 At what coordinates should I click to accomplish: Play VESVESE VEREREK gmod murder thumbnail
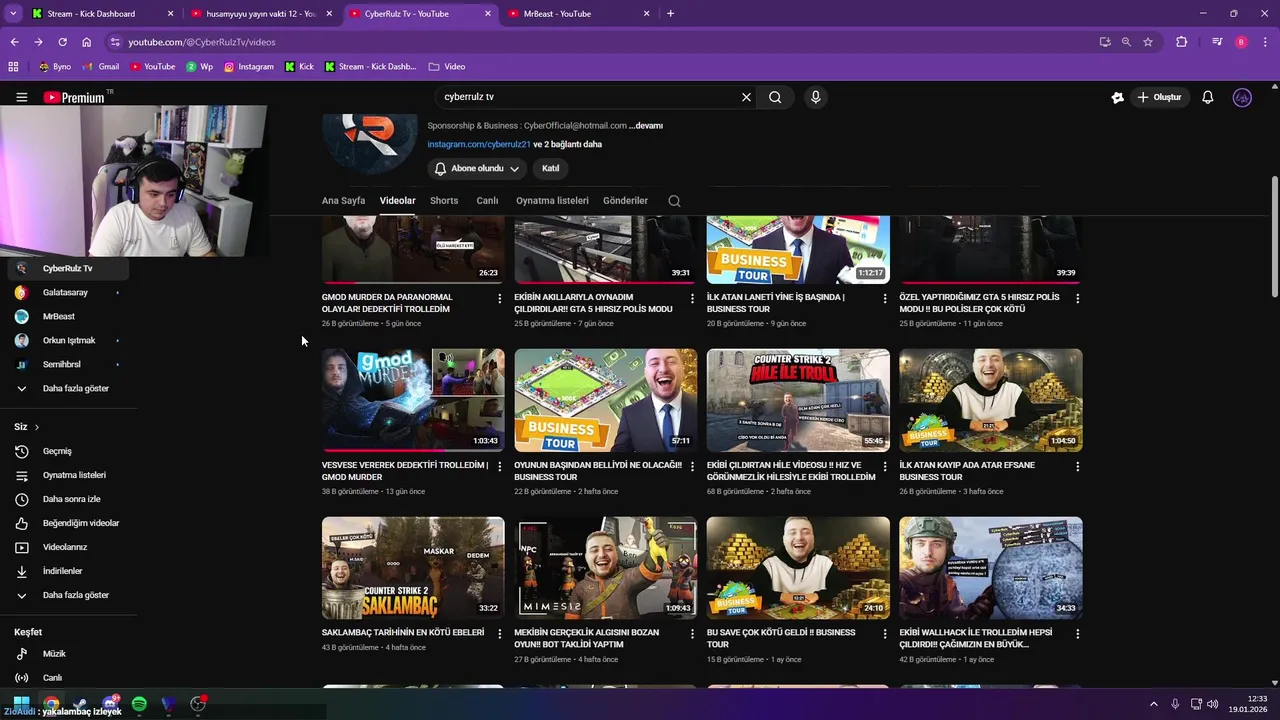pyautogui.click(x=413, y=400)
